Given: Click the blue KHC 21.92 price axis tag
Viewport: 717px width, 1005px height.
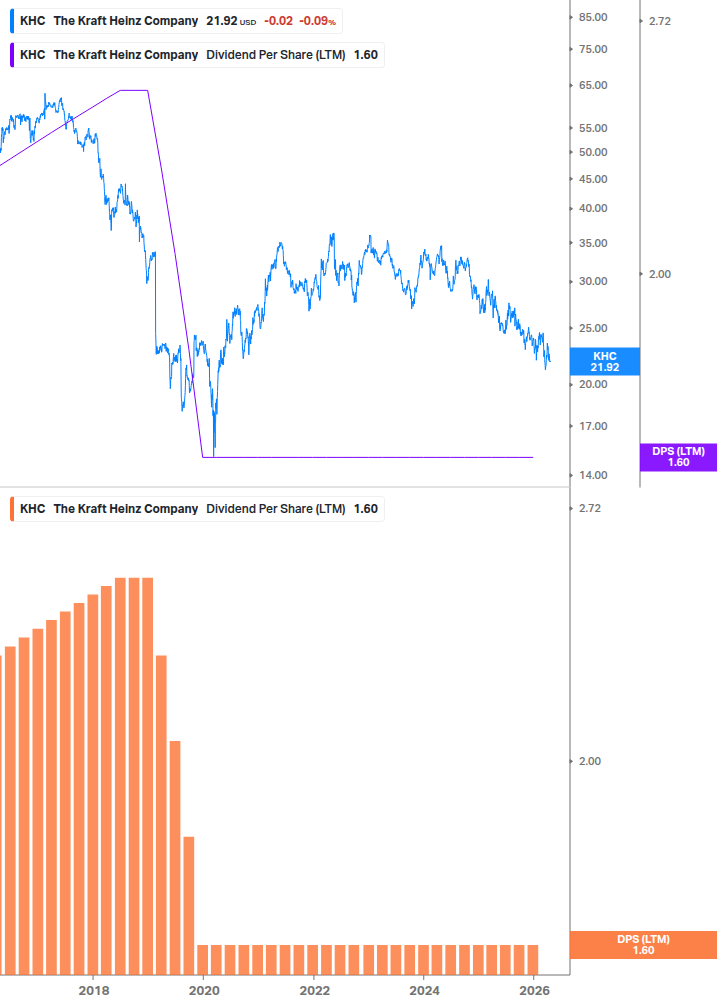Looking at the screenshot, I should [605, 361].
